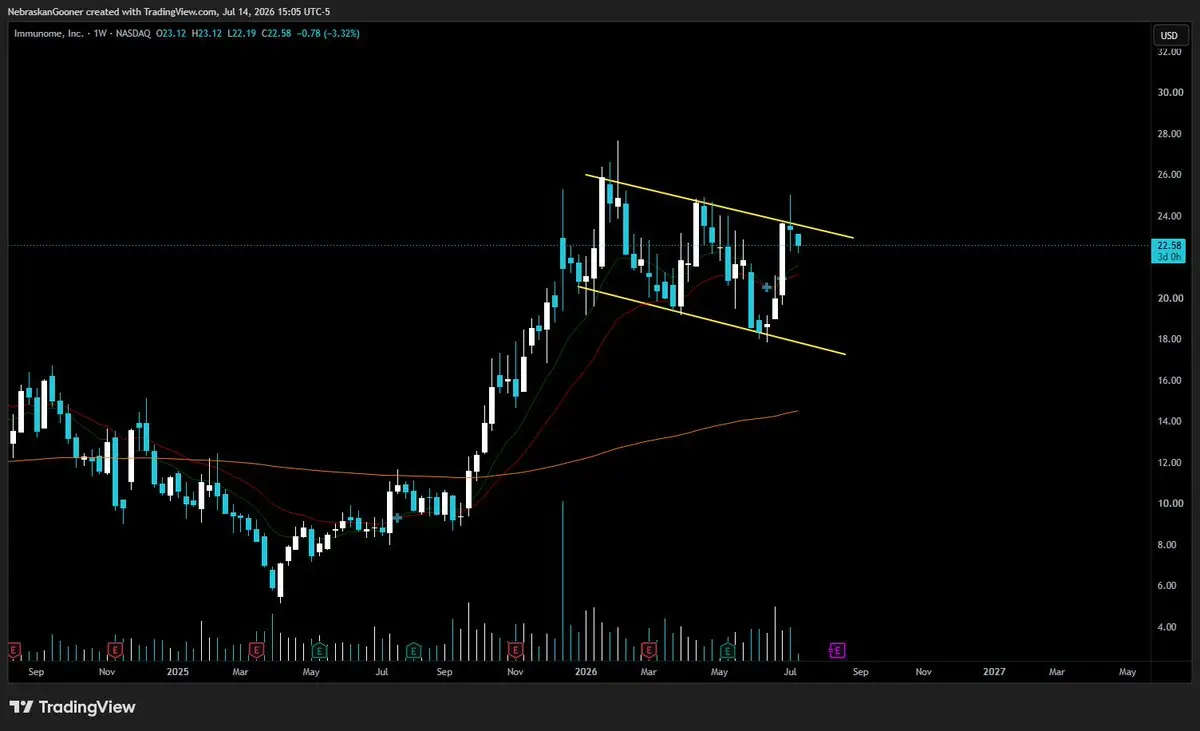The image size is (1200, 731).
Task: Click the red earnings marker above Nov 2024
Action: 115,650
